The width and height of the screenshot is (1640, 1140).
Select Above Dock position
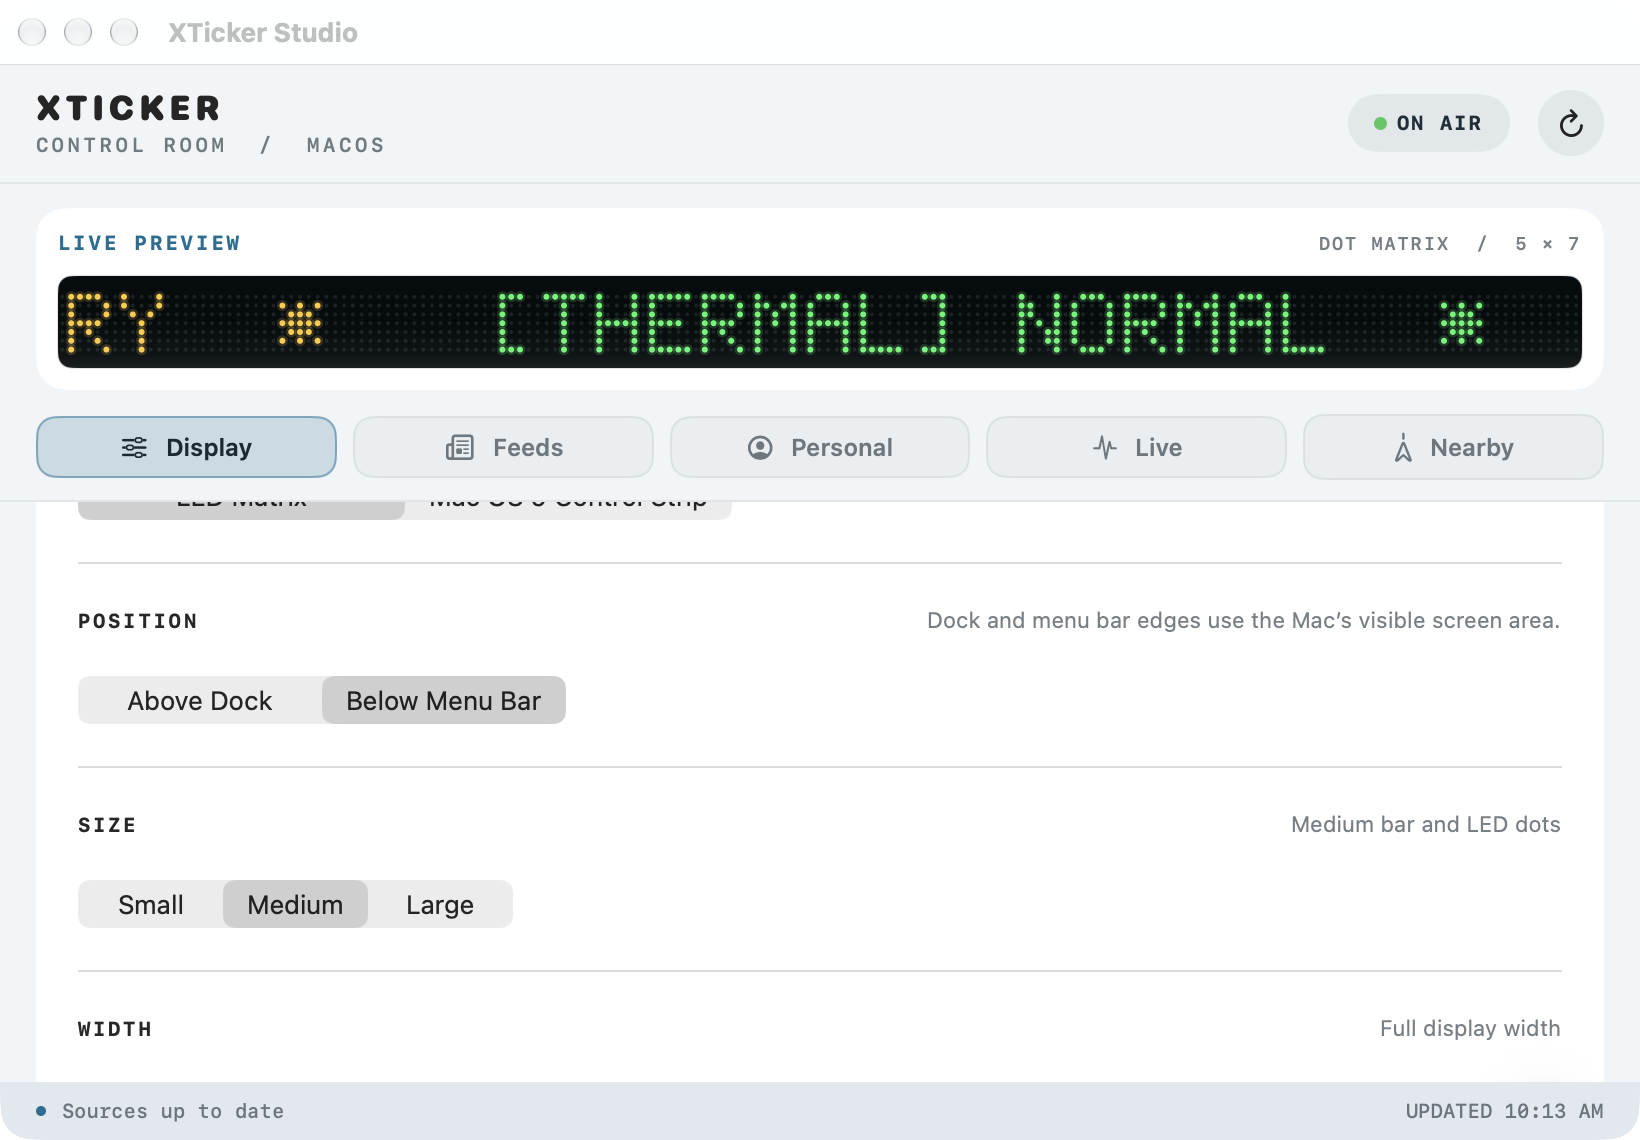[200, 700]
